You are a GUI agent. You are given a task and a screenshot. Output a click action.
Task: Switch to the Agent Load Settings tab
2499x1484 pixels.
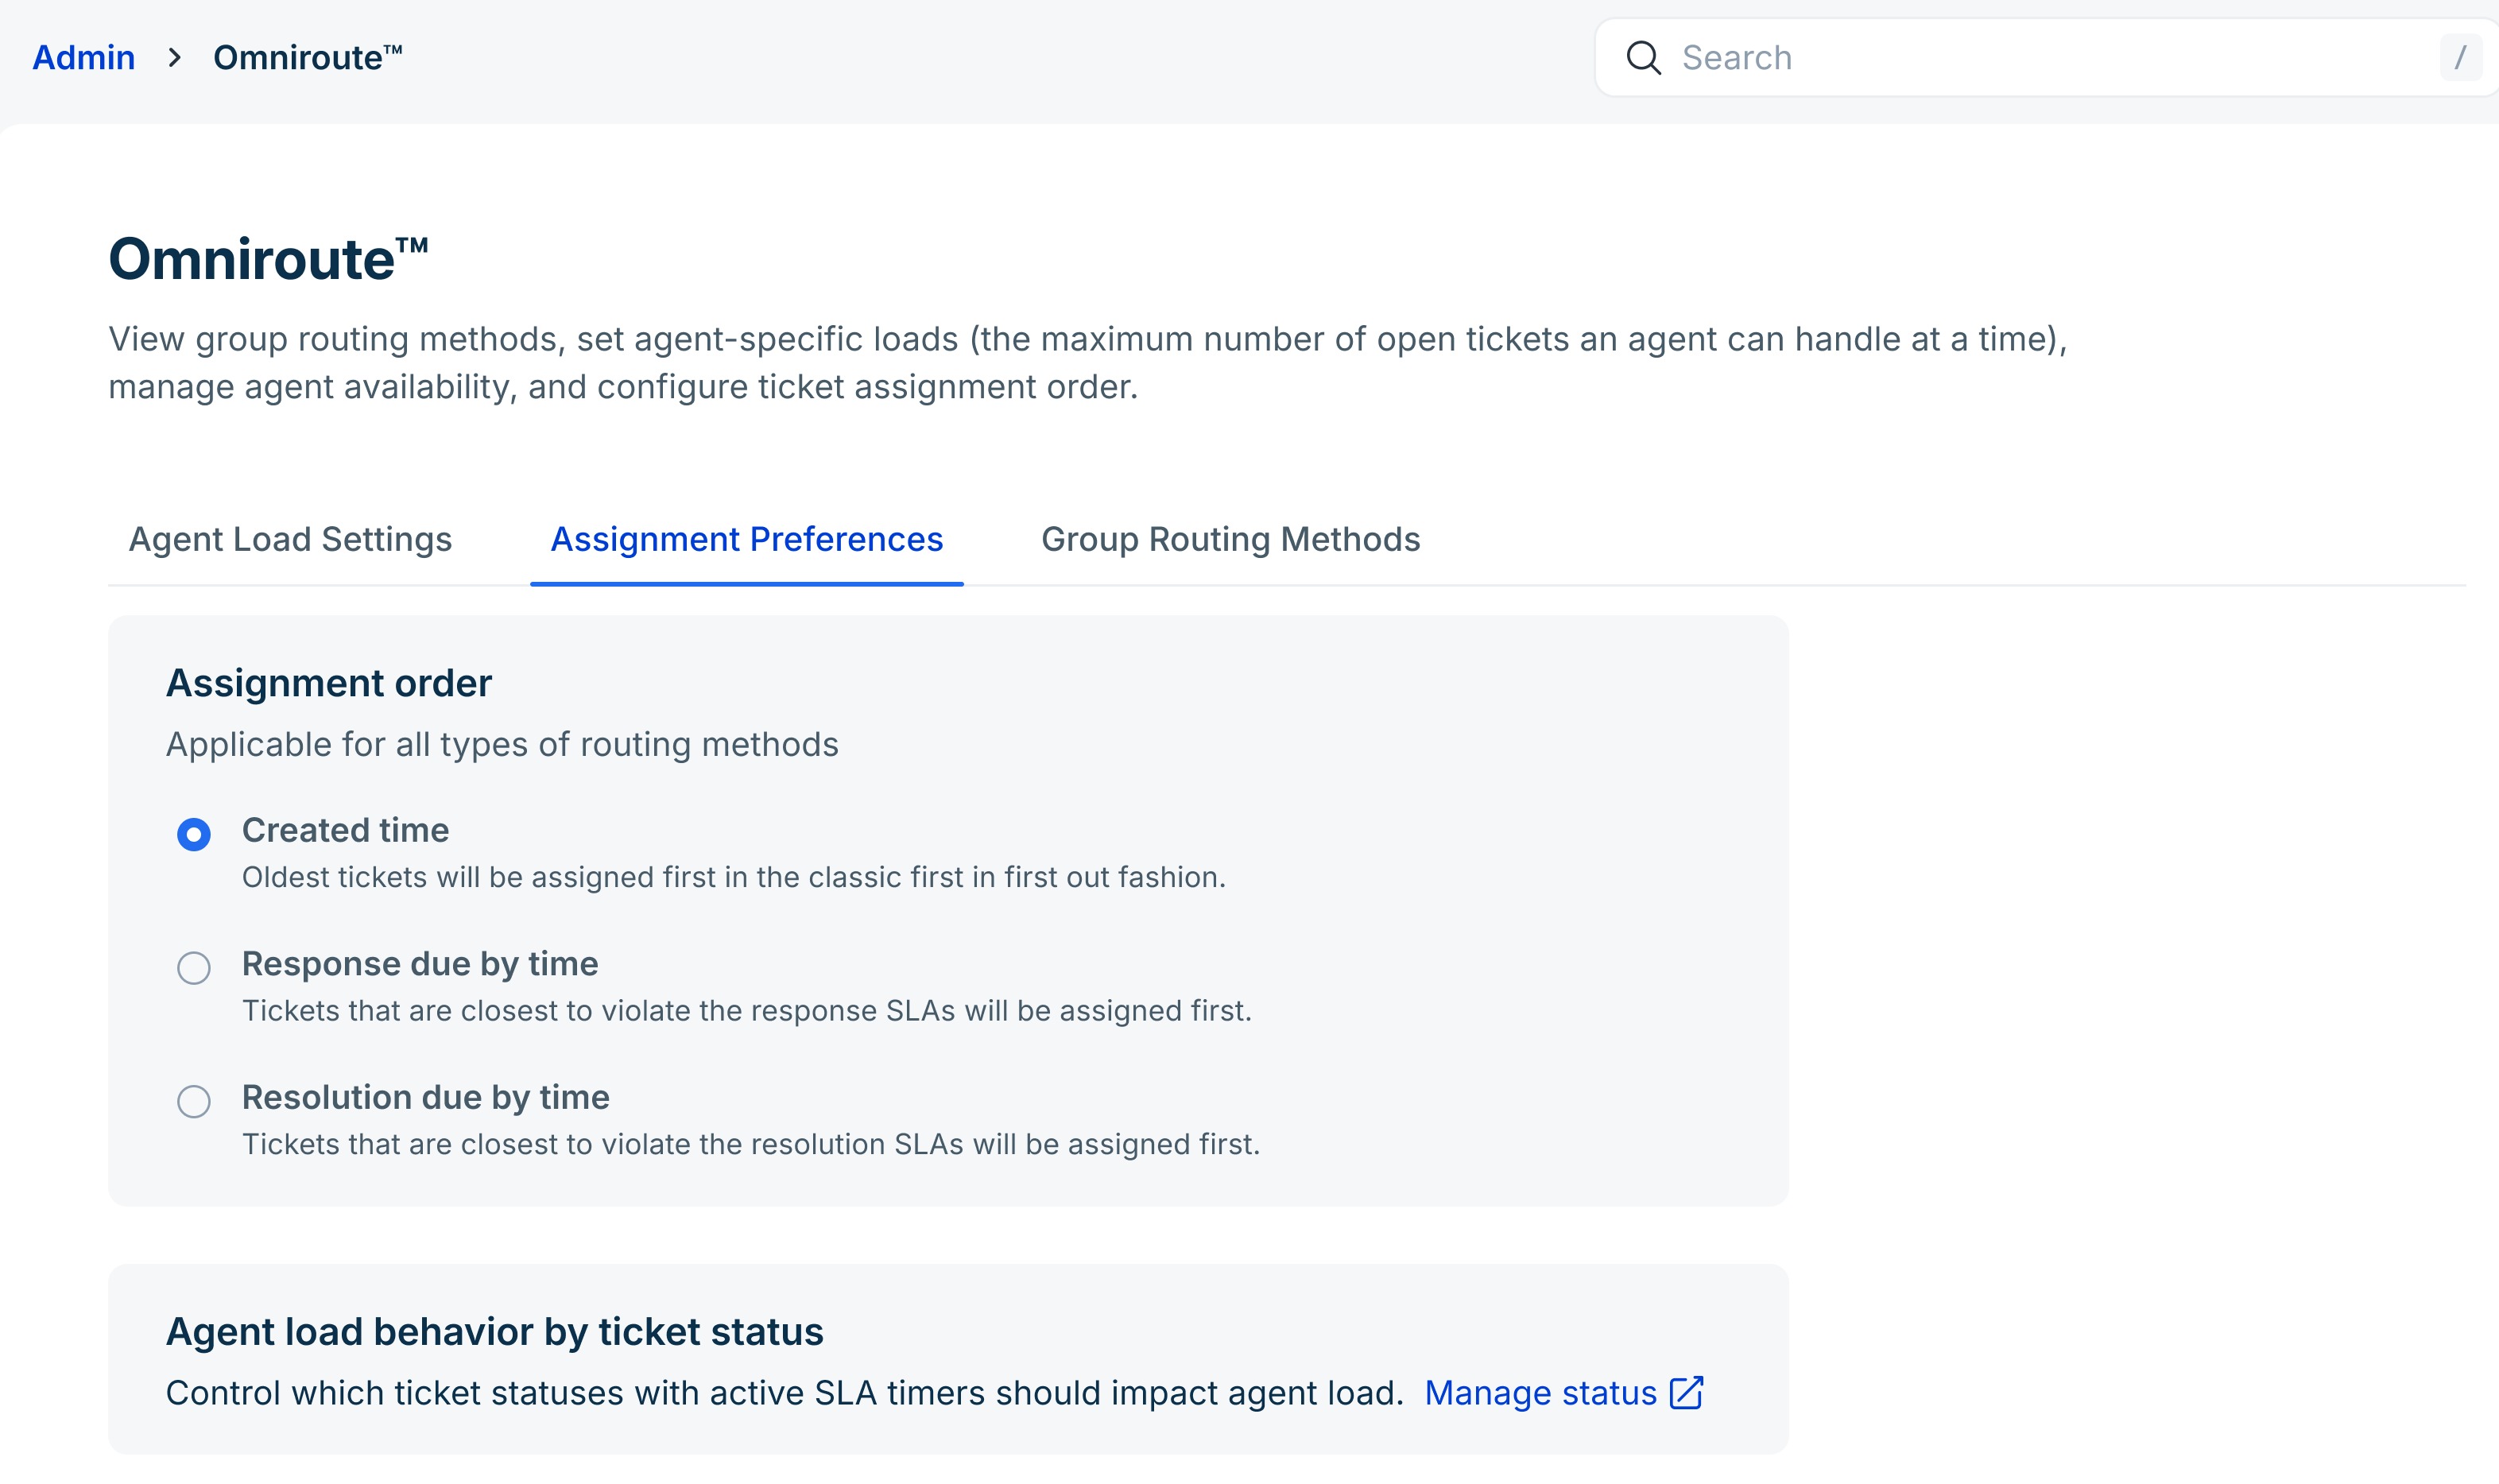point(290,540)
